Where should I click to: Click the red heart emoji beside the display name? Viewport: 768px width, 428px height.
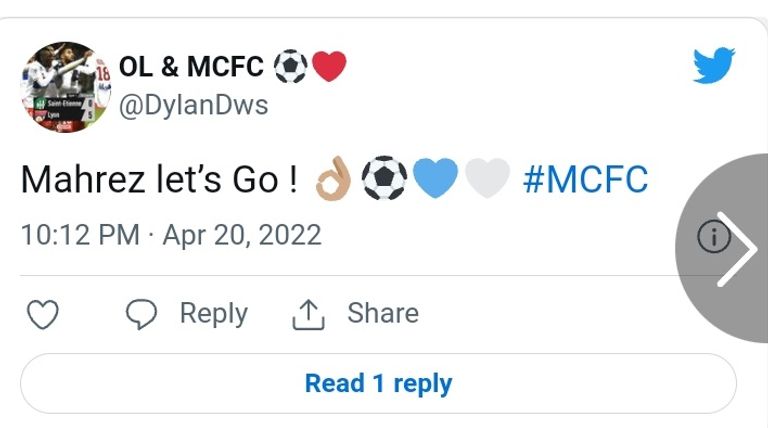pos(329,67)
